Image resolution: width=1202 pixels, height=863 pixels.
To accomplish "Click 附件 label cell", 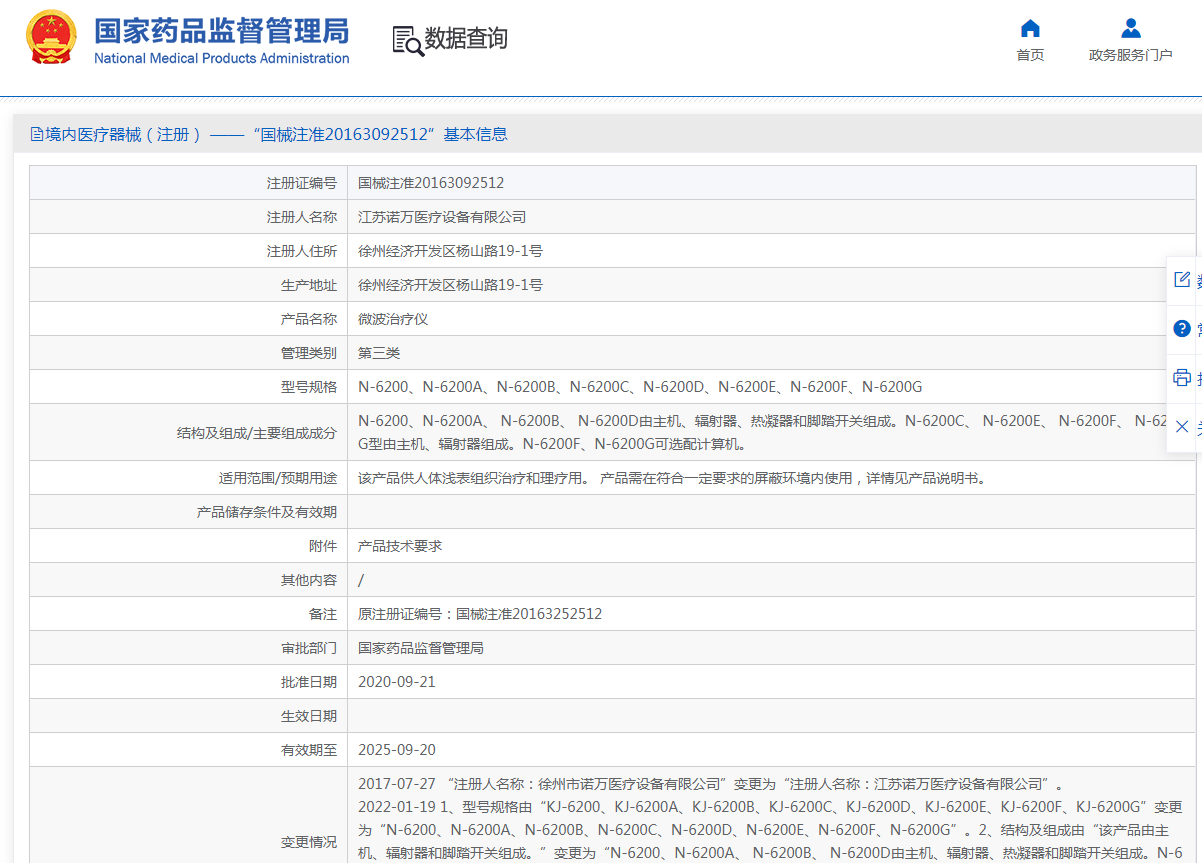I will 188,546.
